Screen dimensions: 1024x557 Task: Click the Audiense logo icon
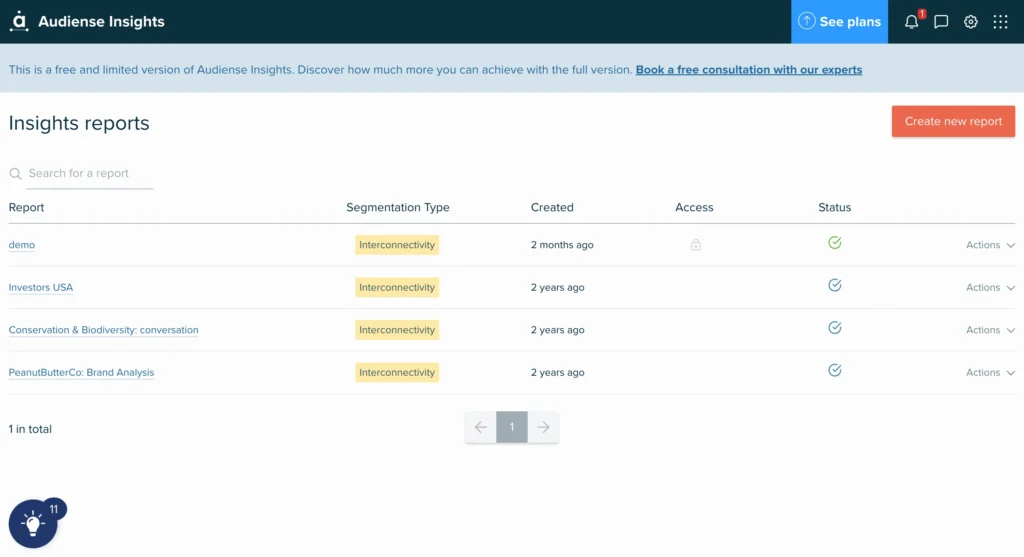click(x=19, y=21)
